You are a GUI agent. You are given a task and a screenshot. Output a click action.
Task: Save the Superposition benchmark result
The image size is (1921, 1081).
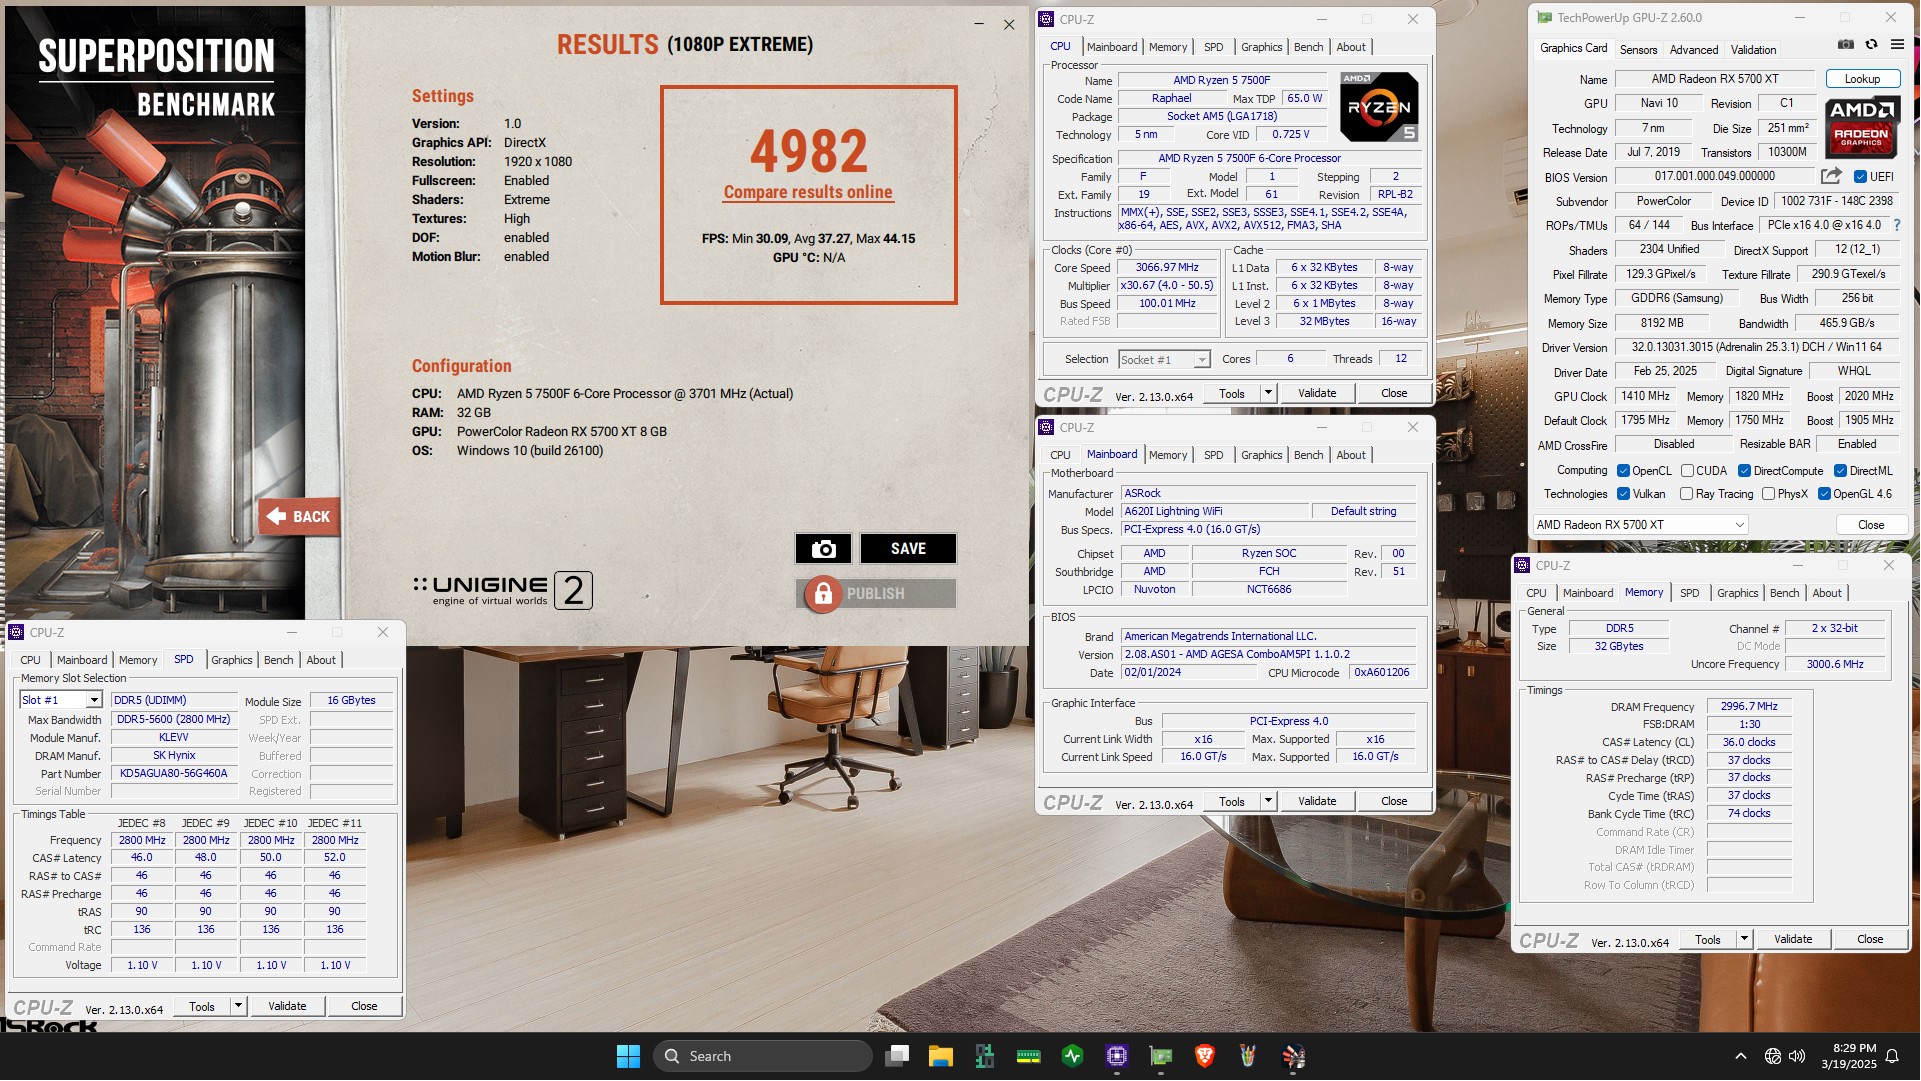(x=908, y=548)
